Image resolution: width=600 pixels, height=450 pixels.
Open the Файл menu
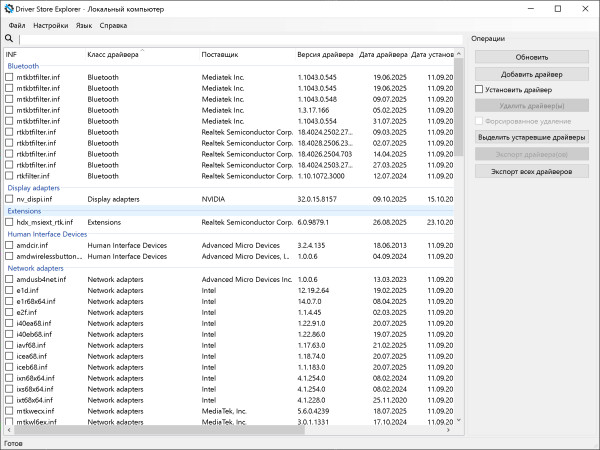(x=15, y=23)
